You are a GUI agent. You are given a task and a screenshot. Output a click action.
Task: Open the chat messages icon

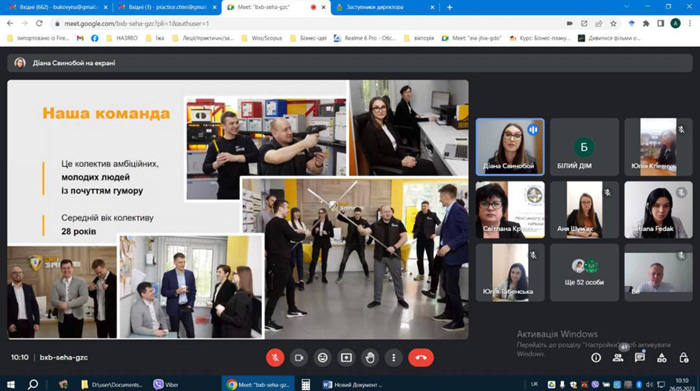[x=640, y=358]
